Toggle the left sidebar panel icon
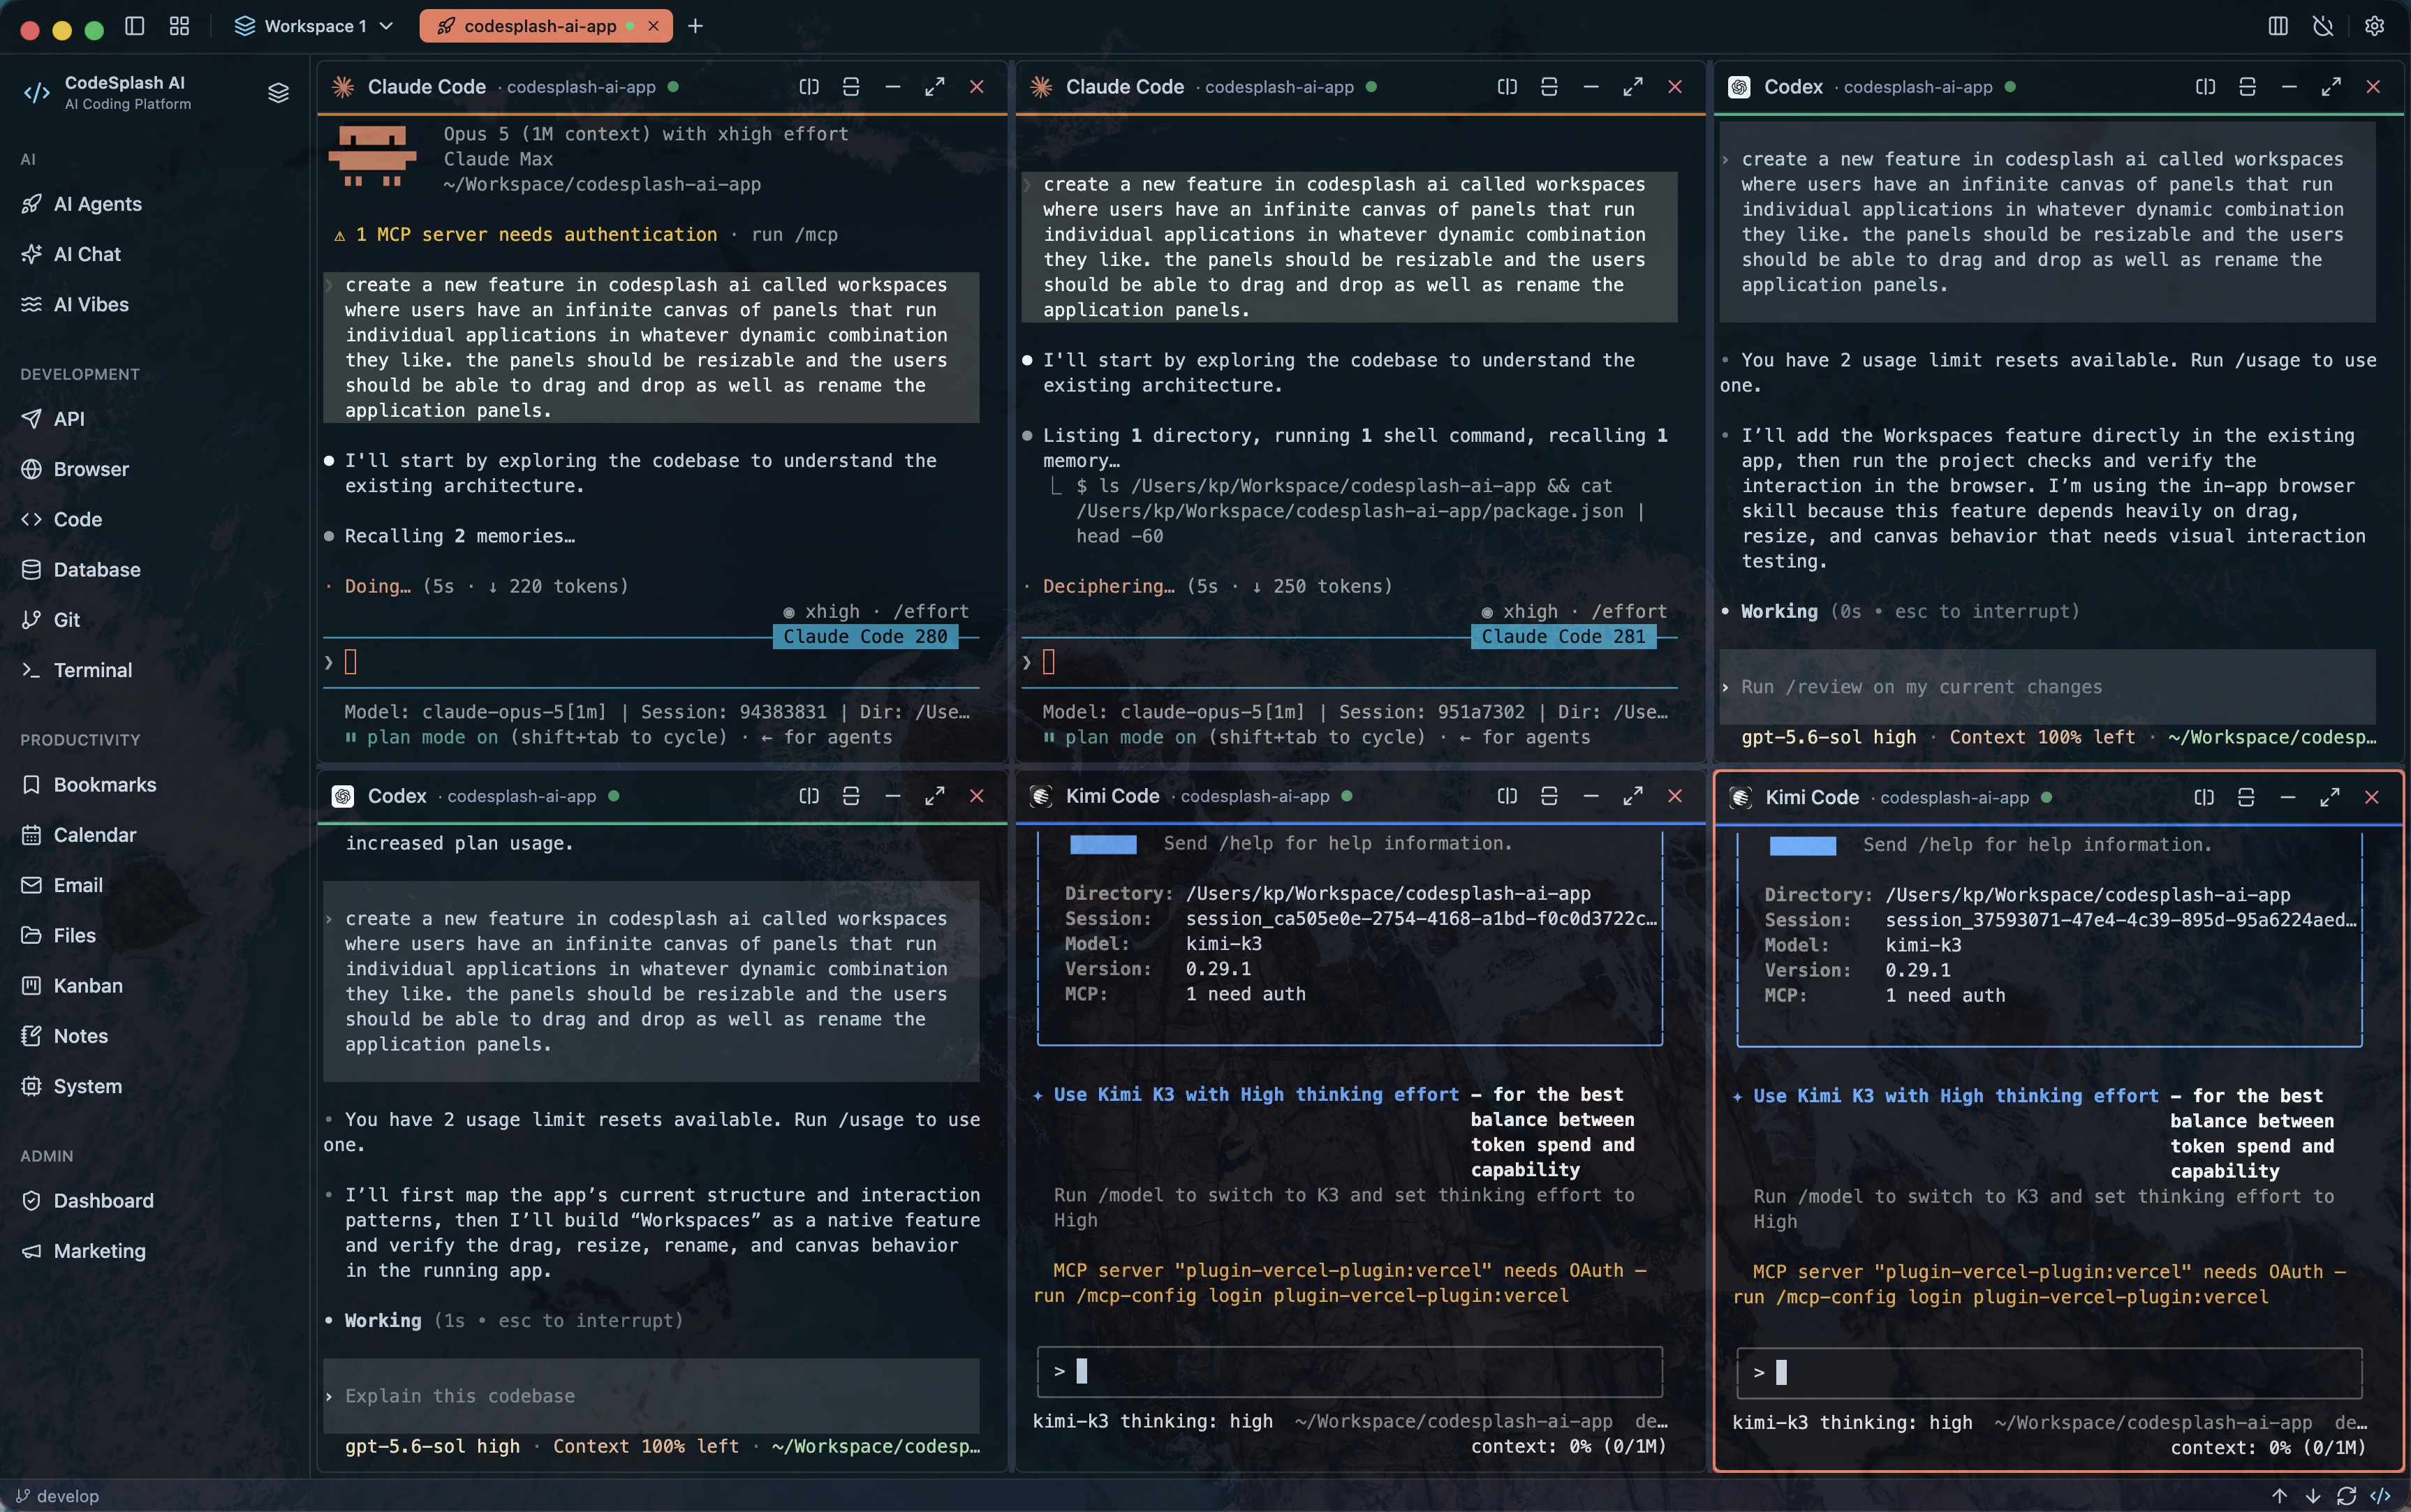The height and width of the screenshot is (1512, 2411). 135,26
